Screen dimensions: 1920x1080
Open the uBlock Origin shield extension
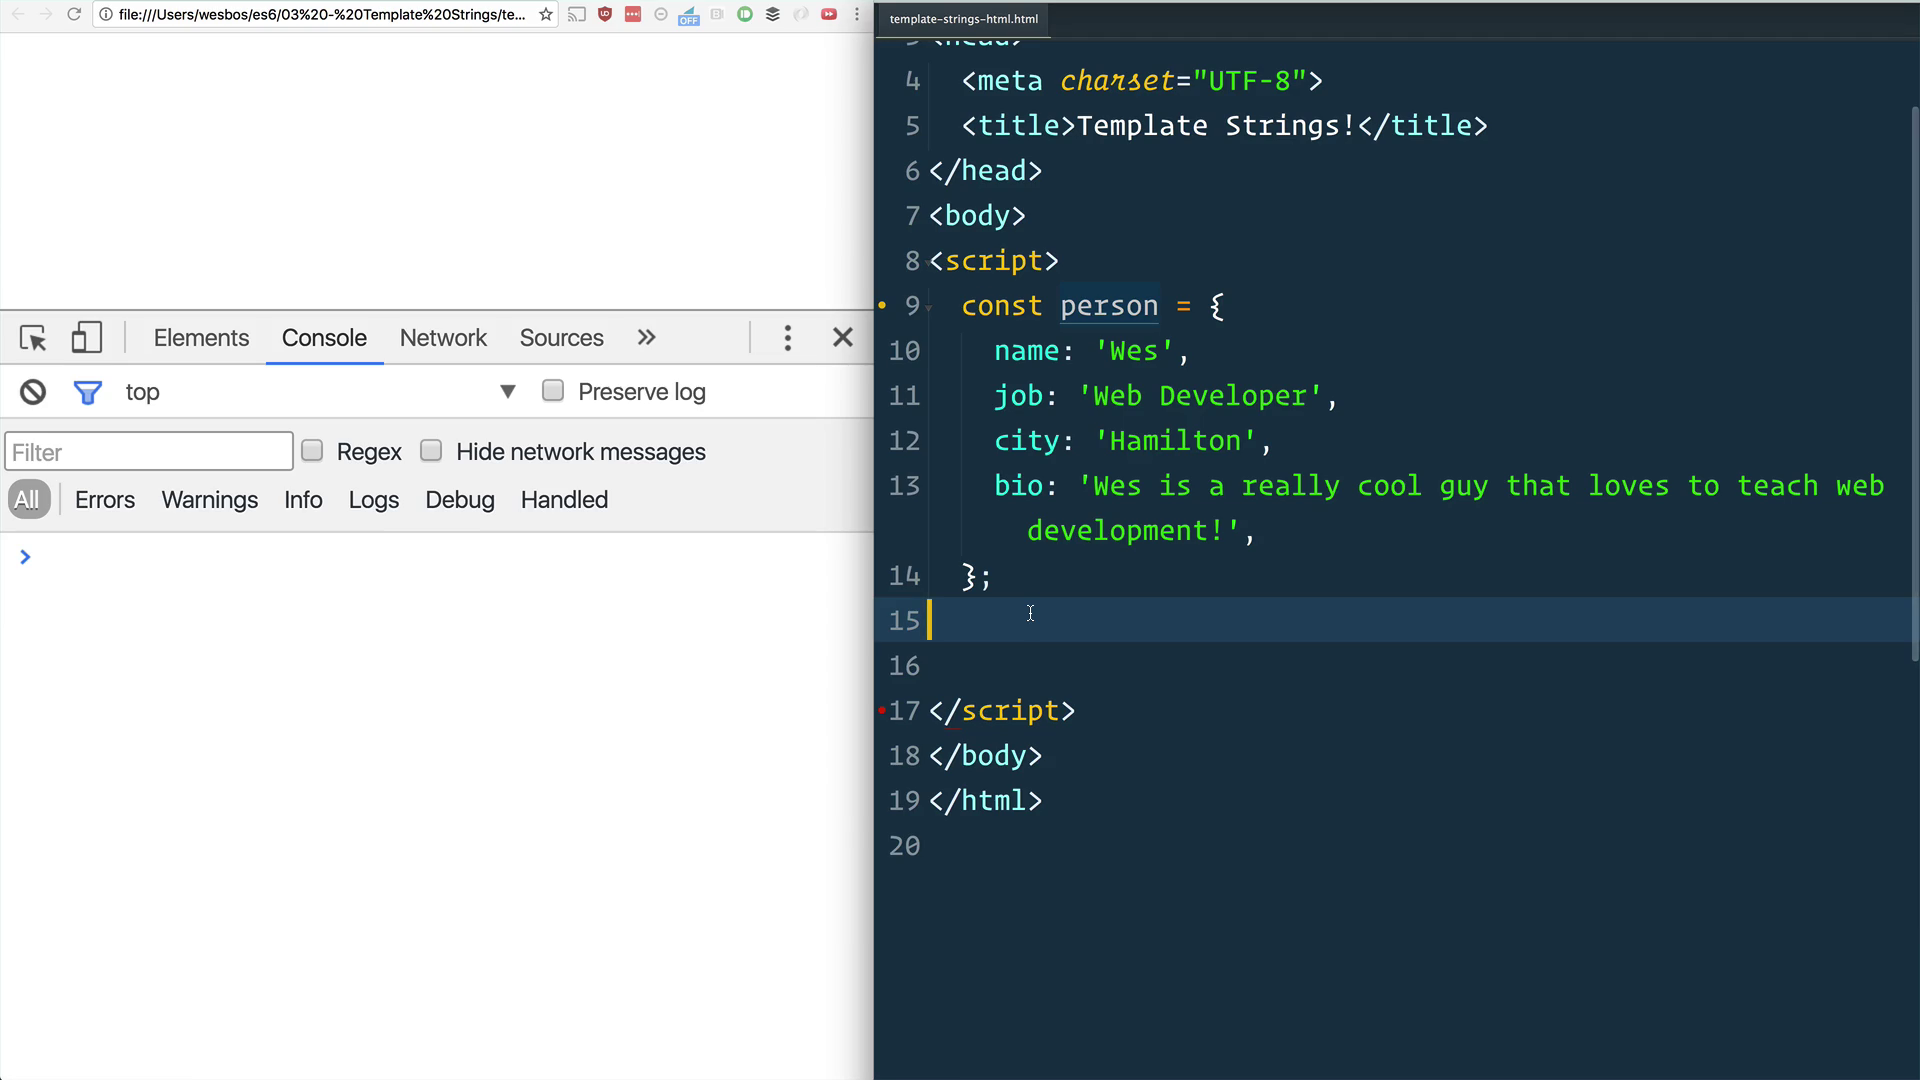tap(605, 14)
